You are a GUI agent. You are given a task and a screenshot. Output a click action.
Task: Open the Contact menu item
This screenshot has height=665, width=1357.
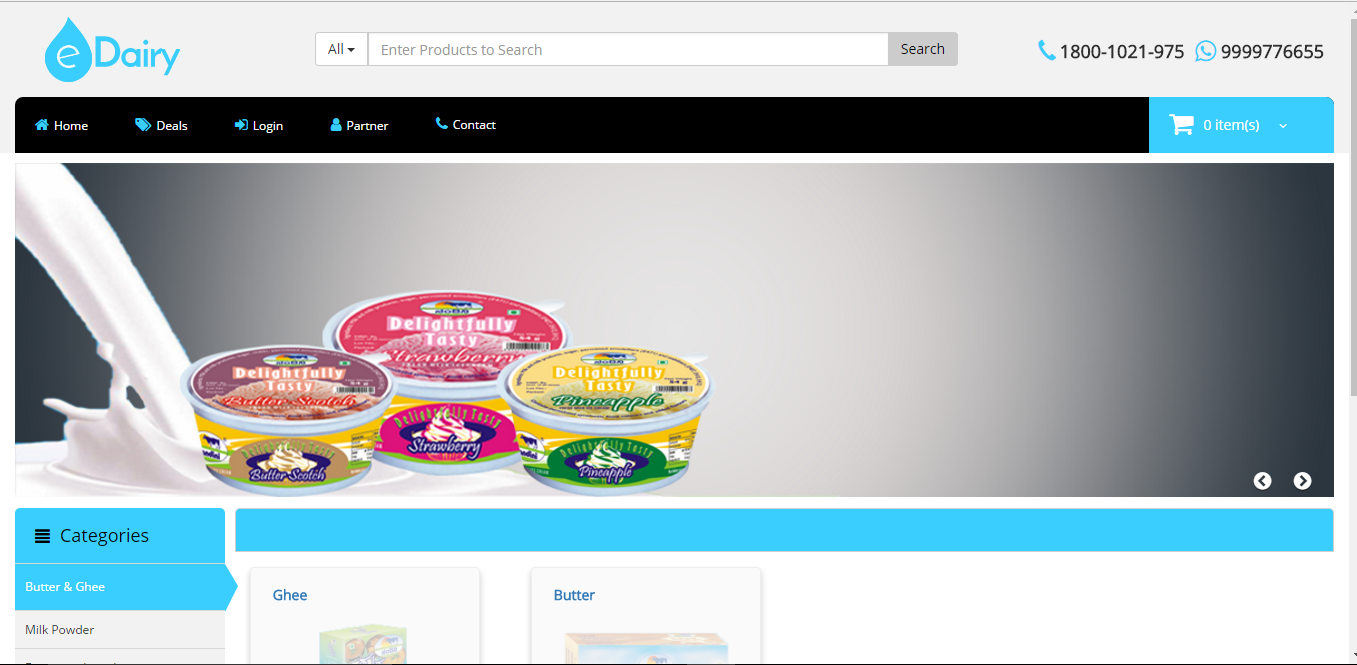click(466, 125)
